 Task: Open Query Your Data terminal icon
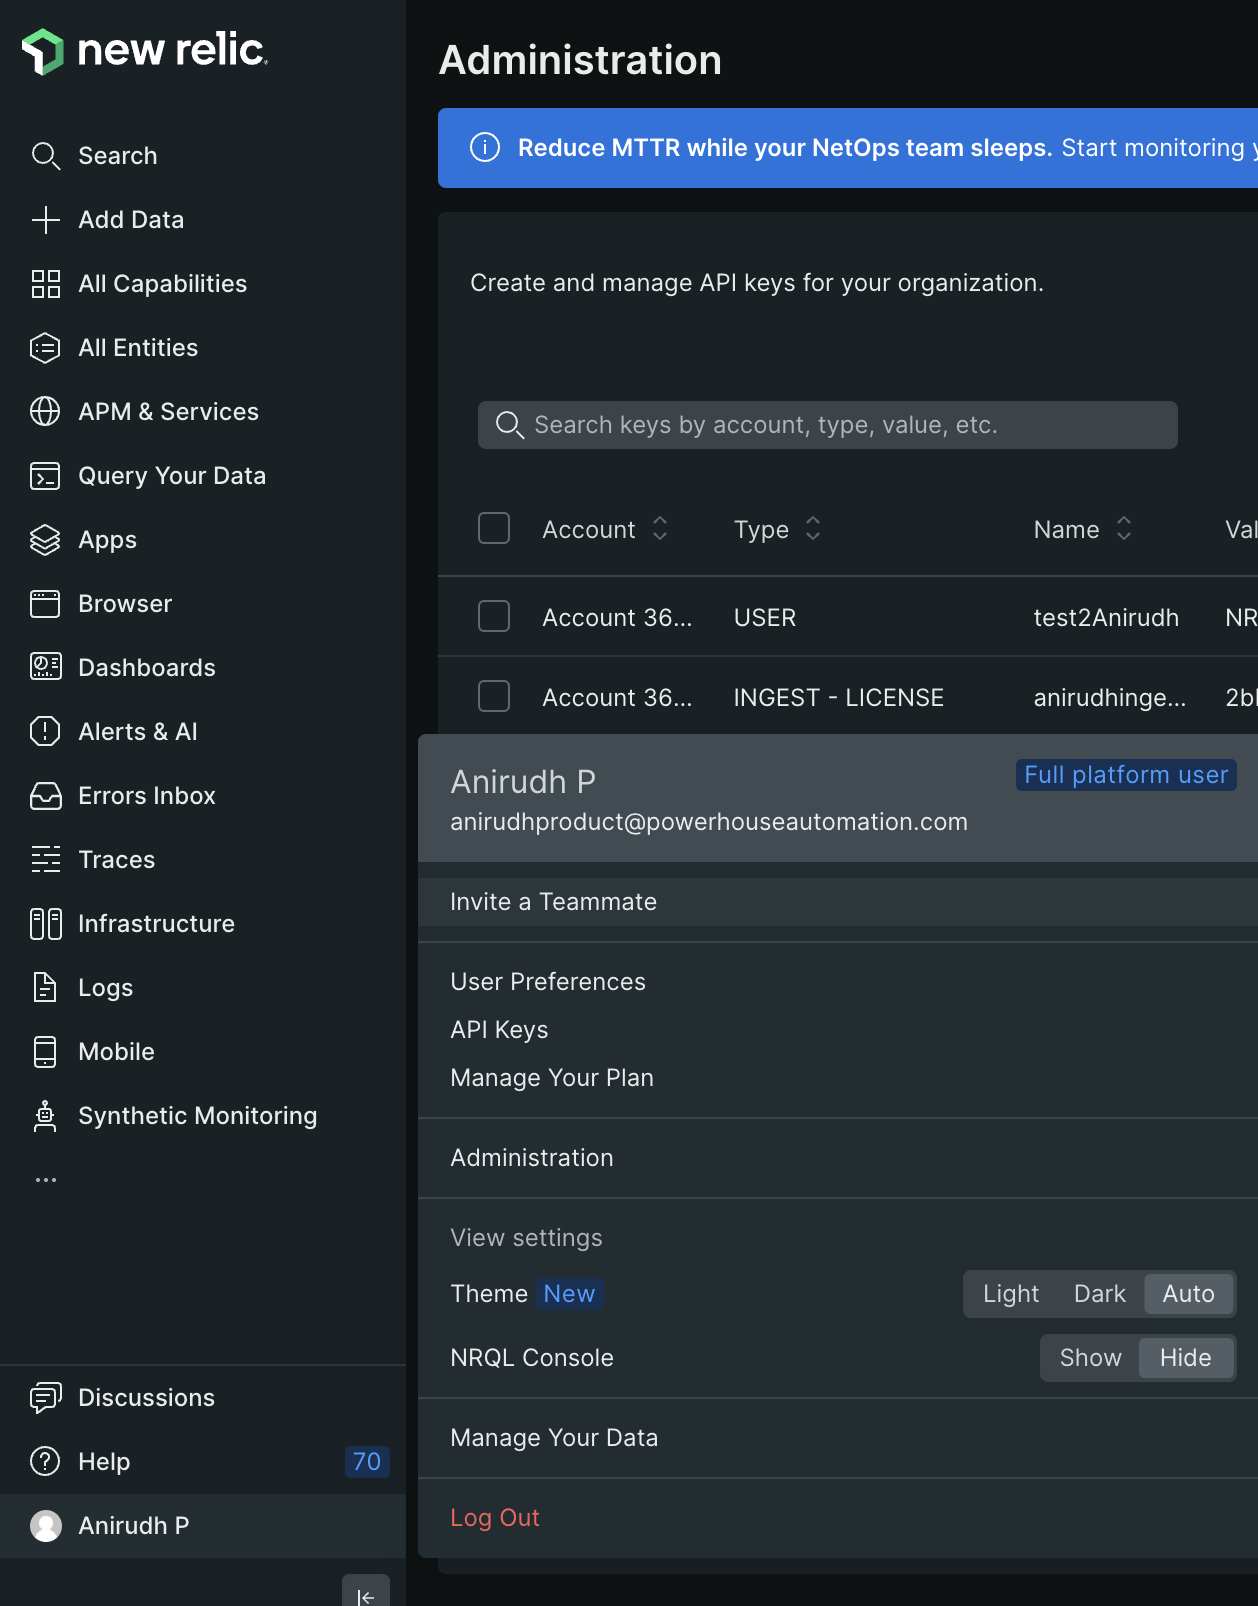45,476
